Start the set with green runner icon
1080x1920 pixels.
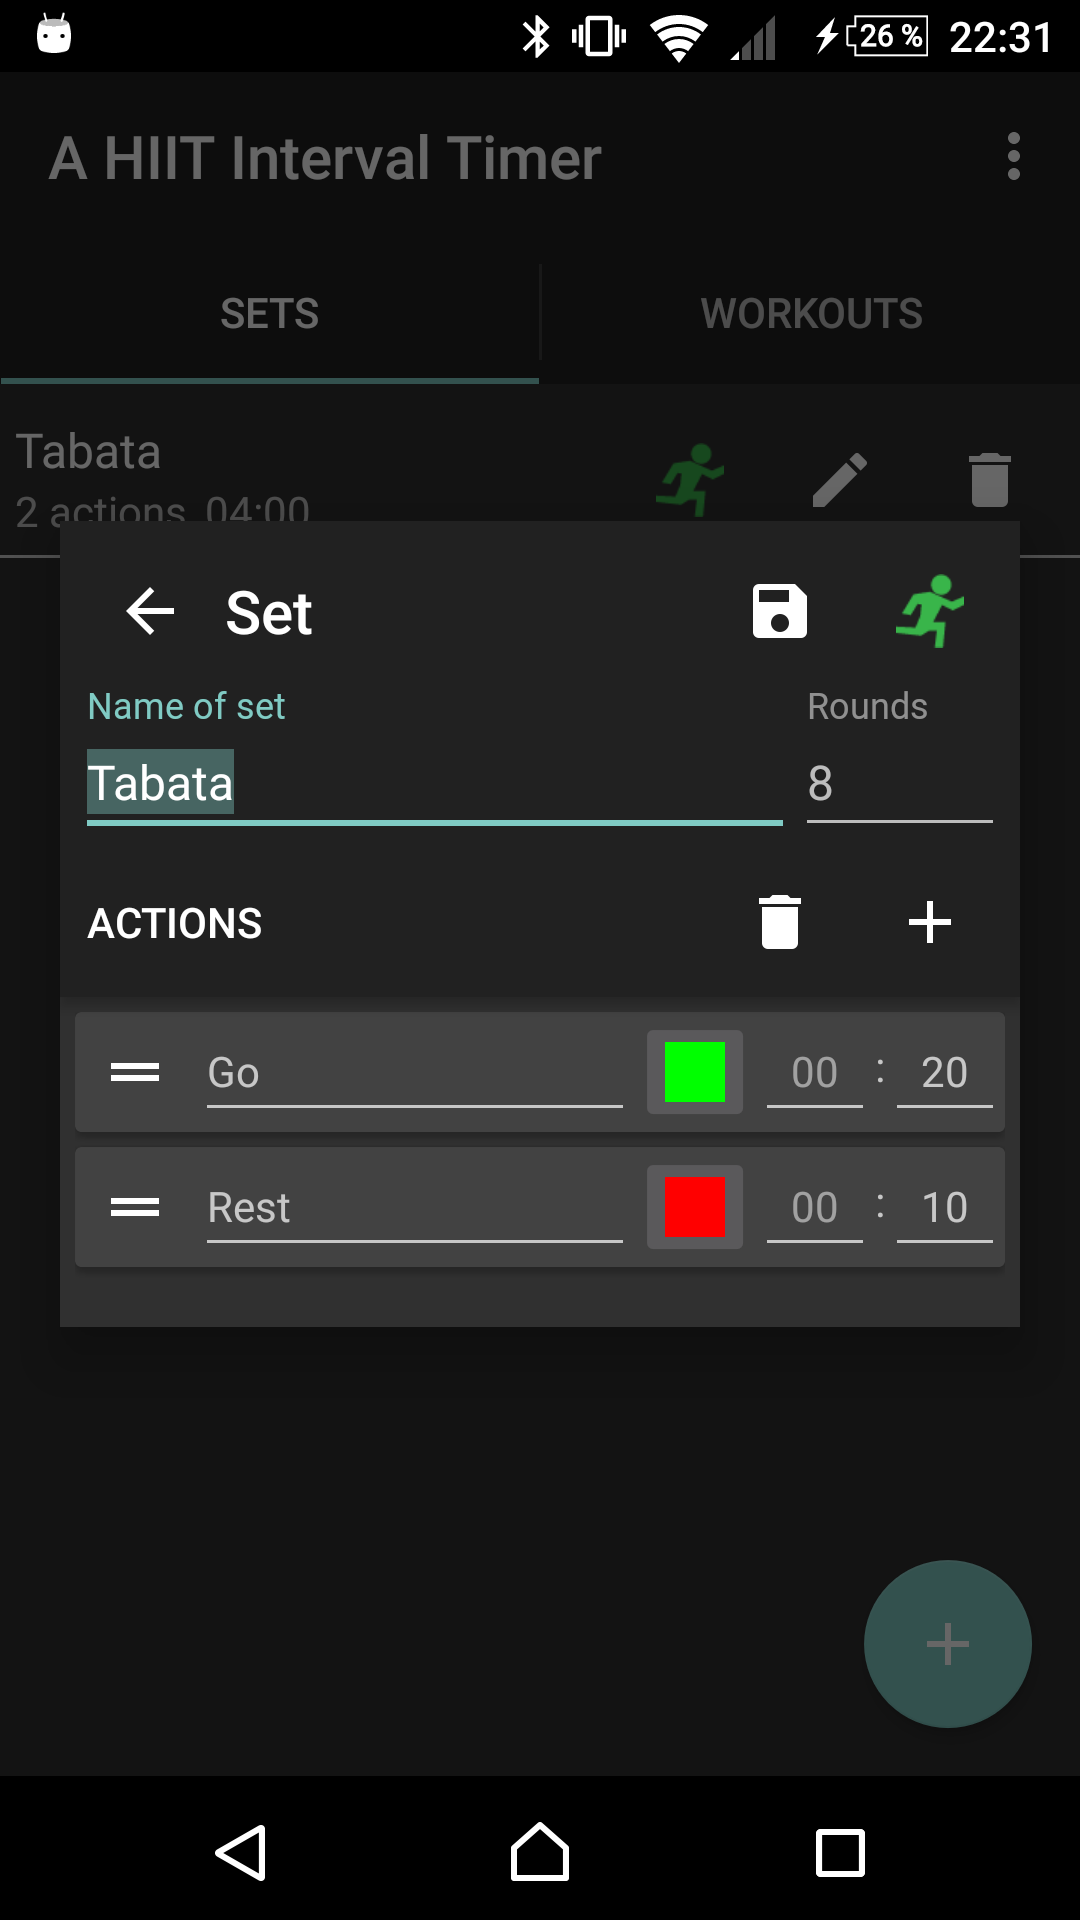pyautogui.click(x=930, y=611)
